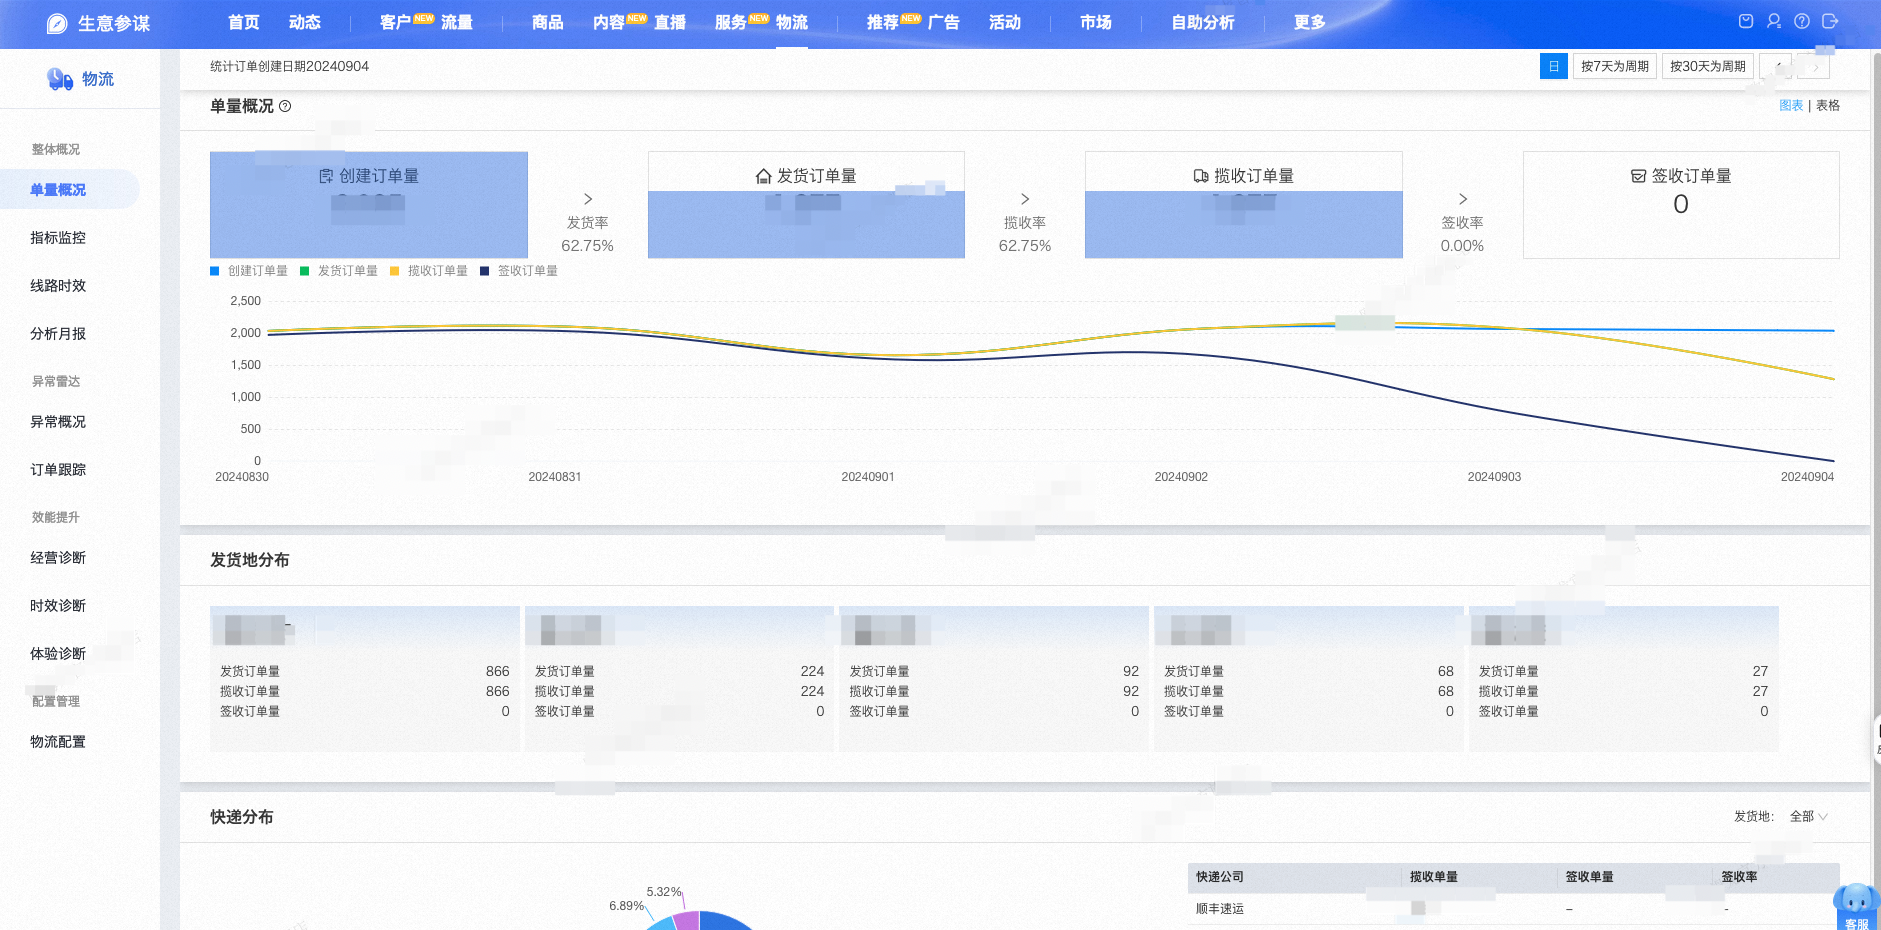
Task: Open the 服务 top menu
Action: point(731,22)
